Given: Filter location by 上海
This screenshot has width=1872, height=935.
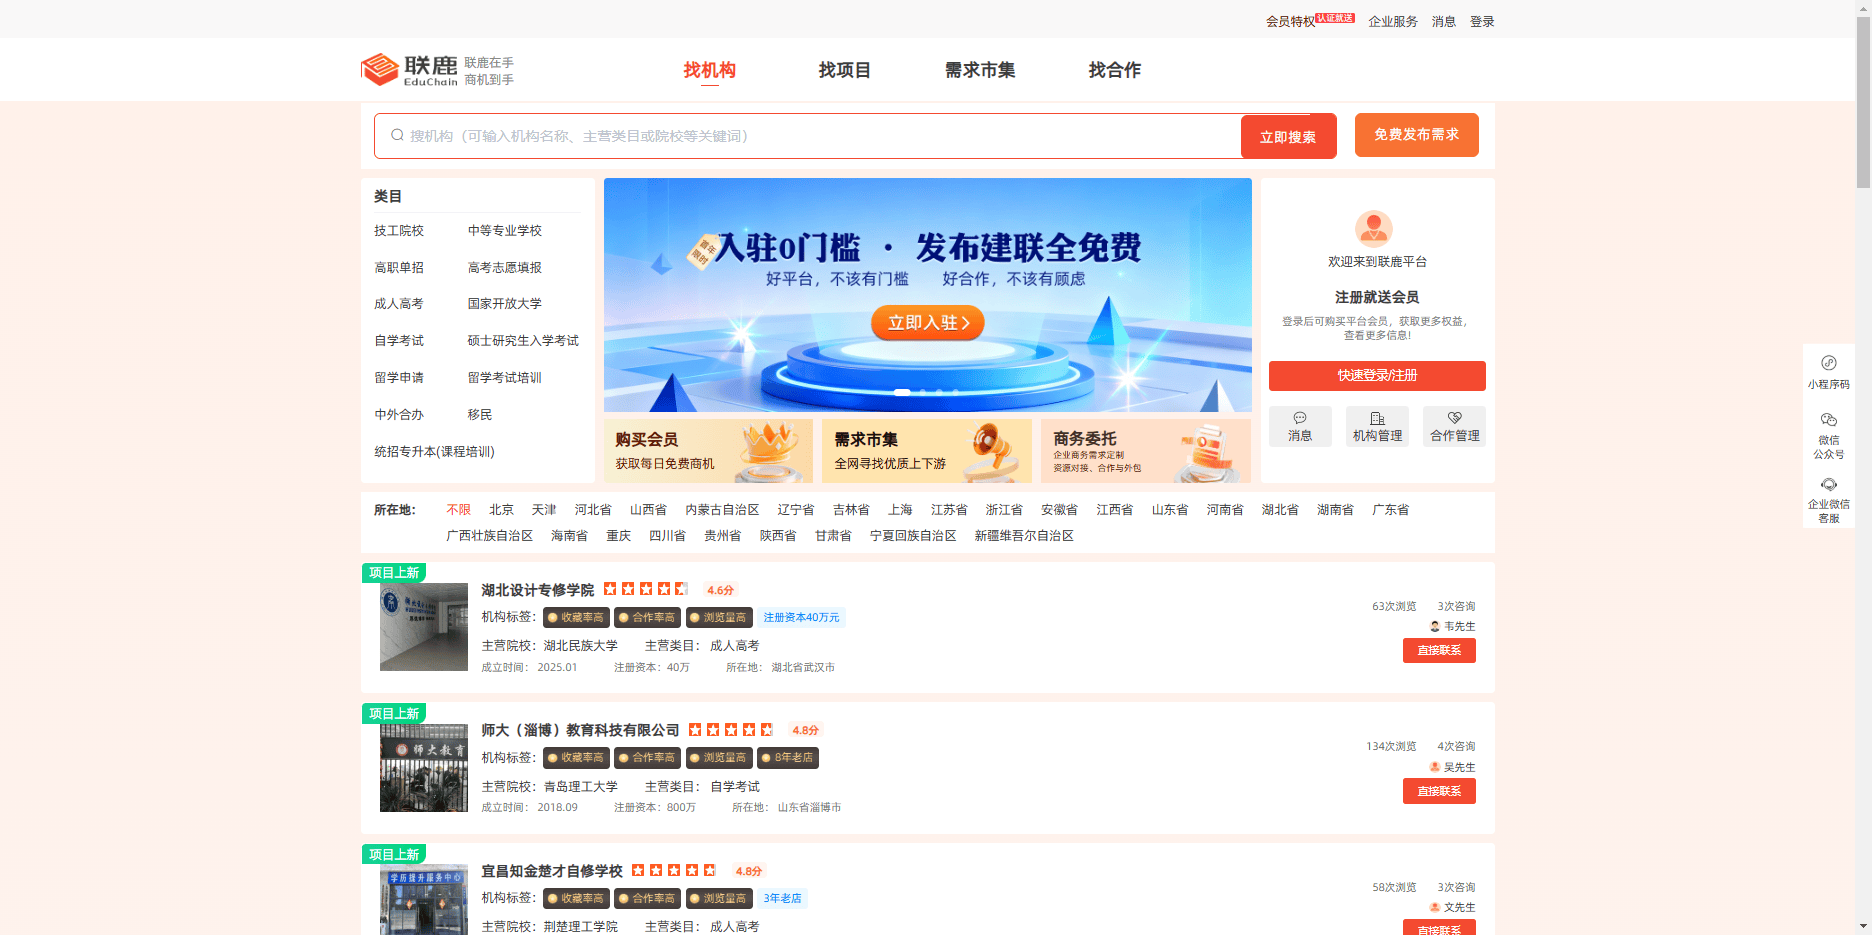Looking at the screenshot, I should coord(900,510).
